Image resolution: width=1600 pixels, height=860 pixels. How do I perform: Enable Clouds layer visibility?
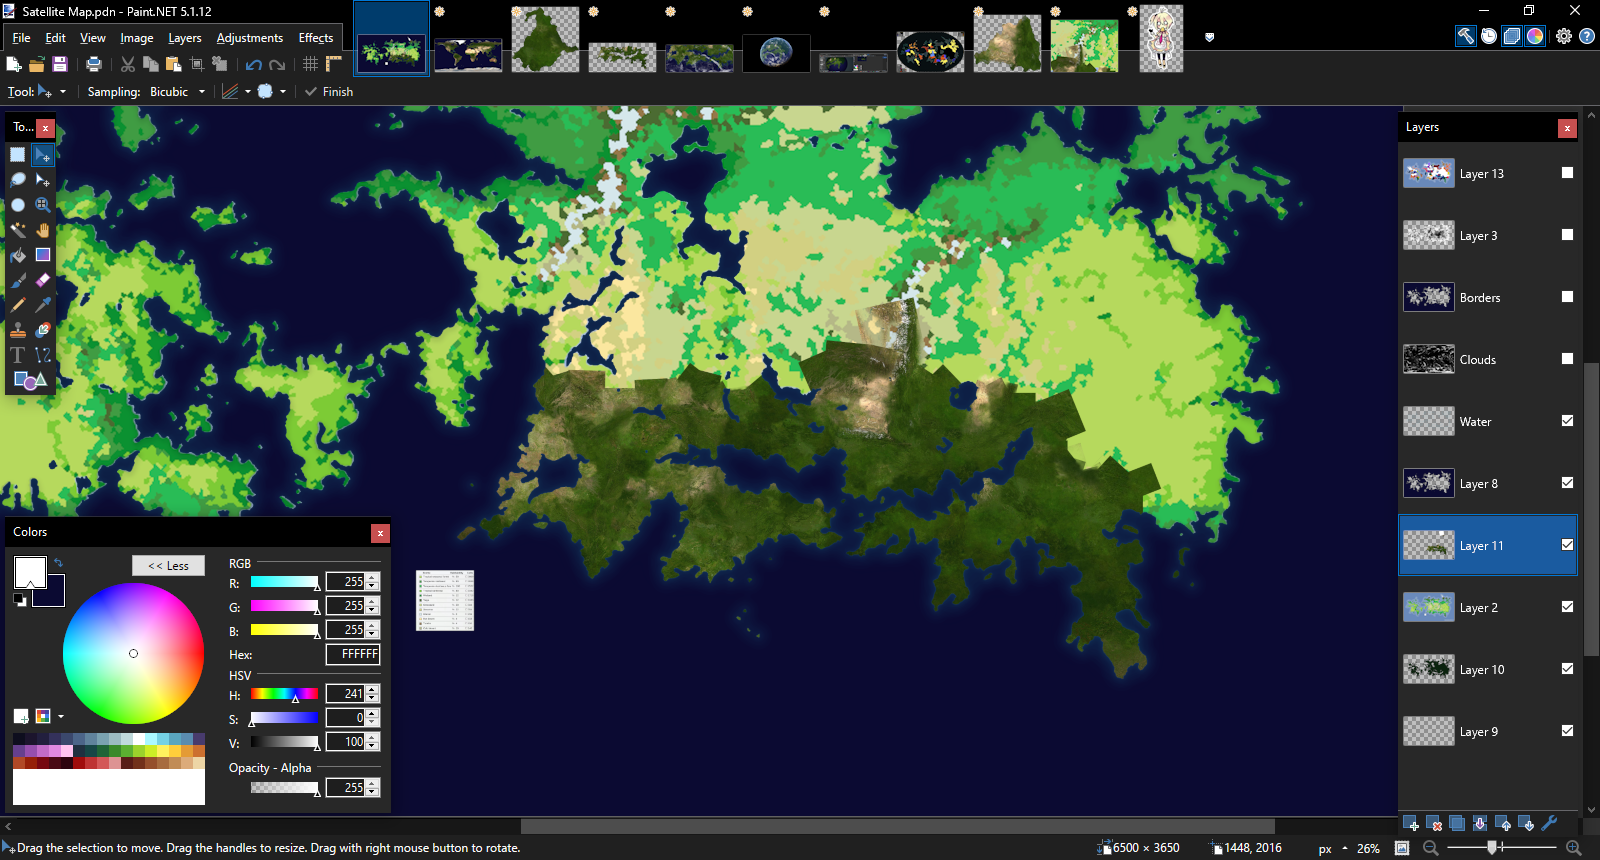tap(1567, 359)
